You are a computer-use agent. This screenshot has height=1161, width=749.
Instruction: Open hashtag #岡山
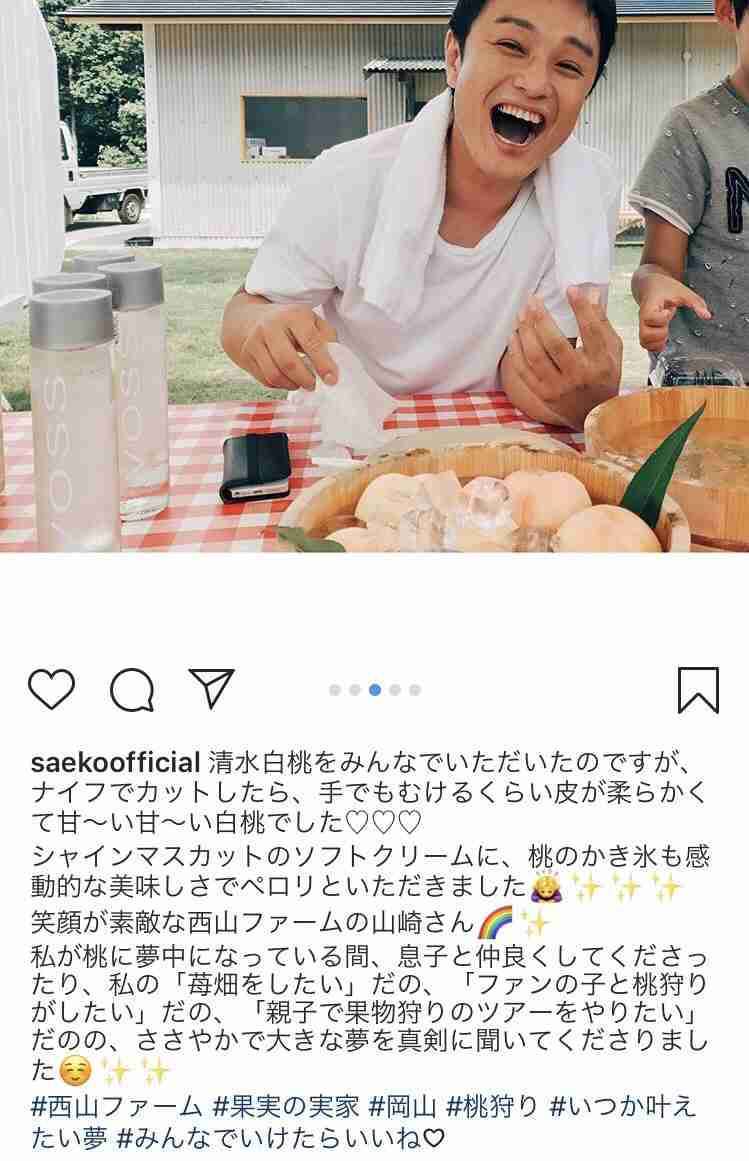point(403,1107)
